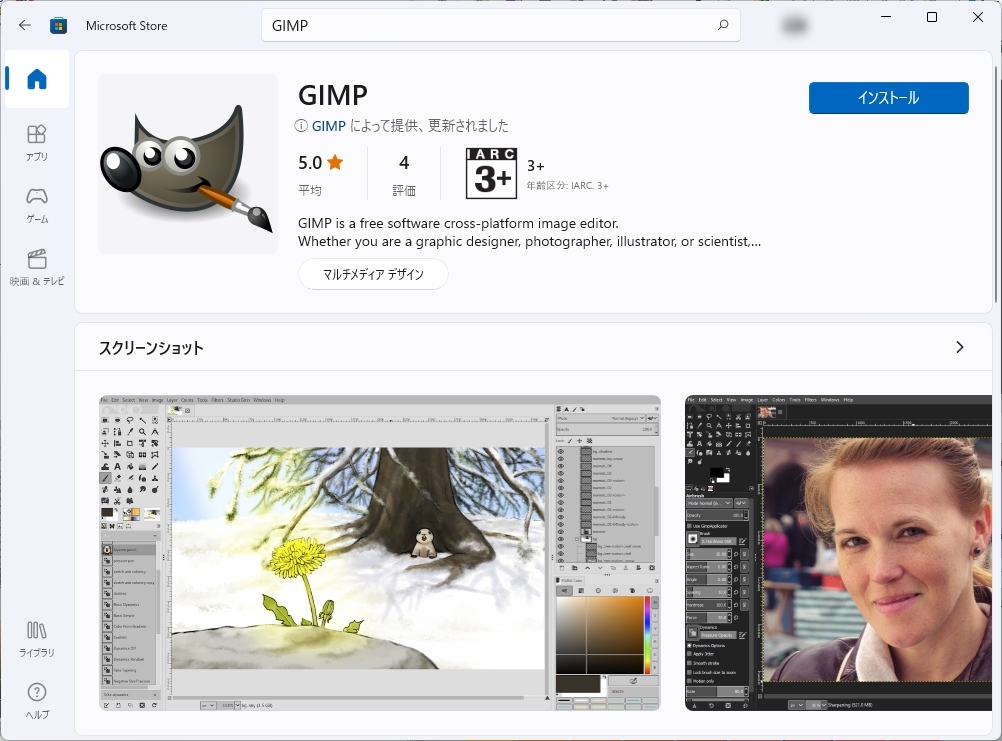
Task: Select the マルチメディア デザイン category tag
Action: (373, 273)
